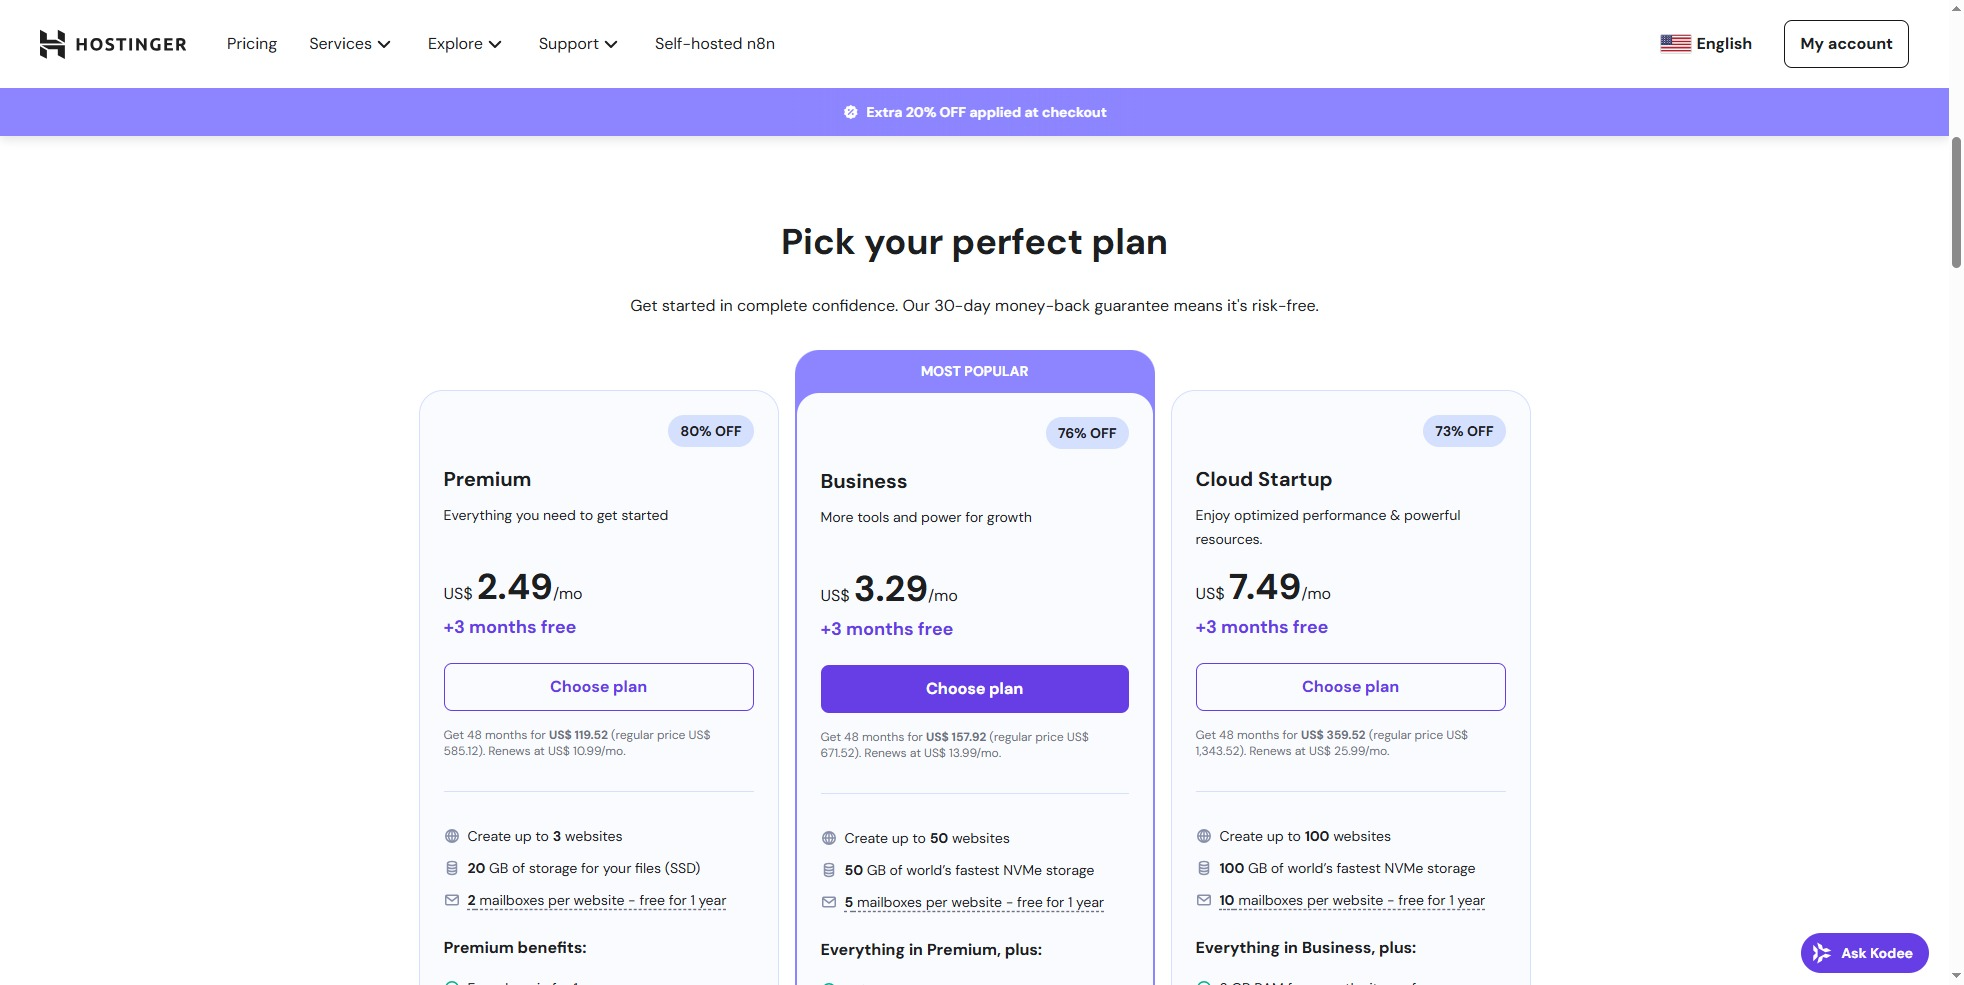Click the Ask Kodee sparkle icon

tap(1821, 953)
